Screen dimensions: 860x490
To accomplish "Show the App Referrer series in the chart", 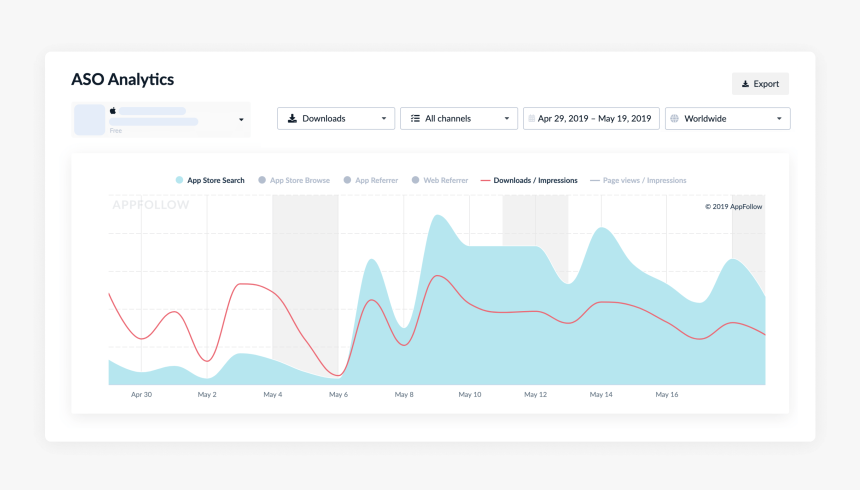I will coord(371,180).
